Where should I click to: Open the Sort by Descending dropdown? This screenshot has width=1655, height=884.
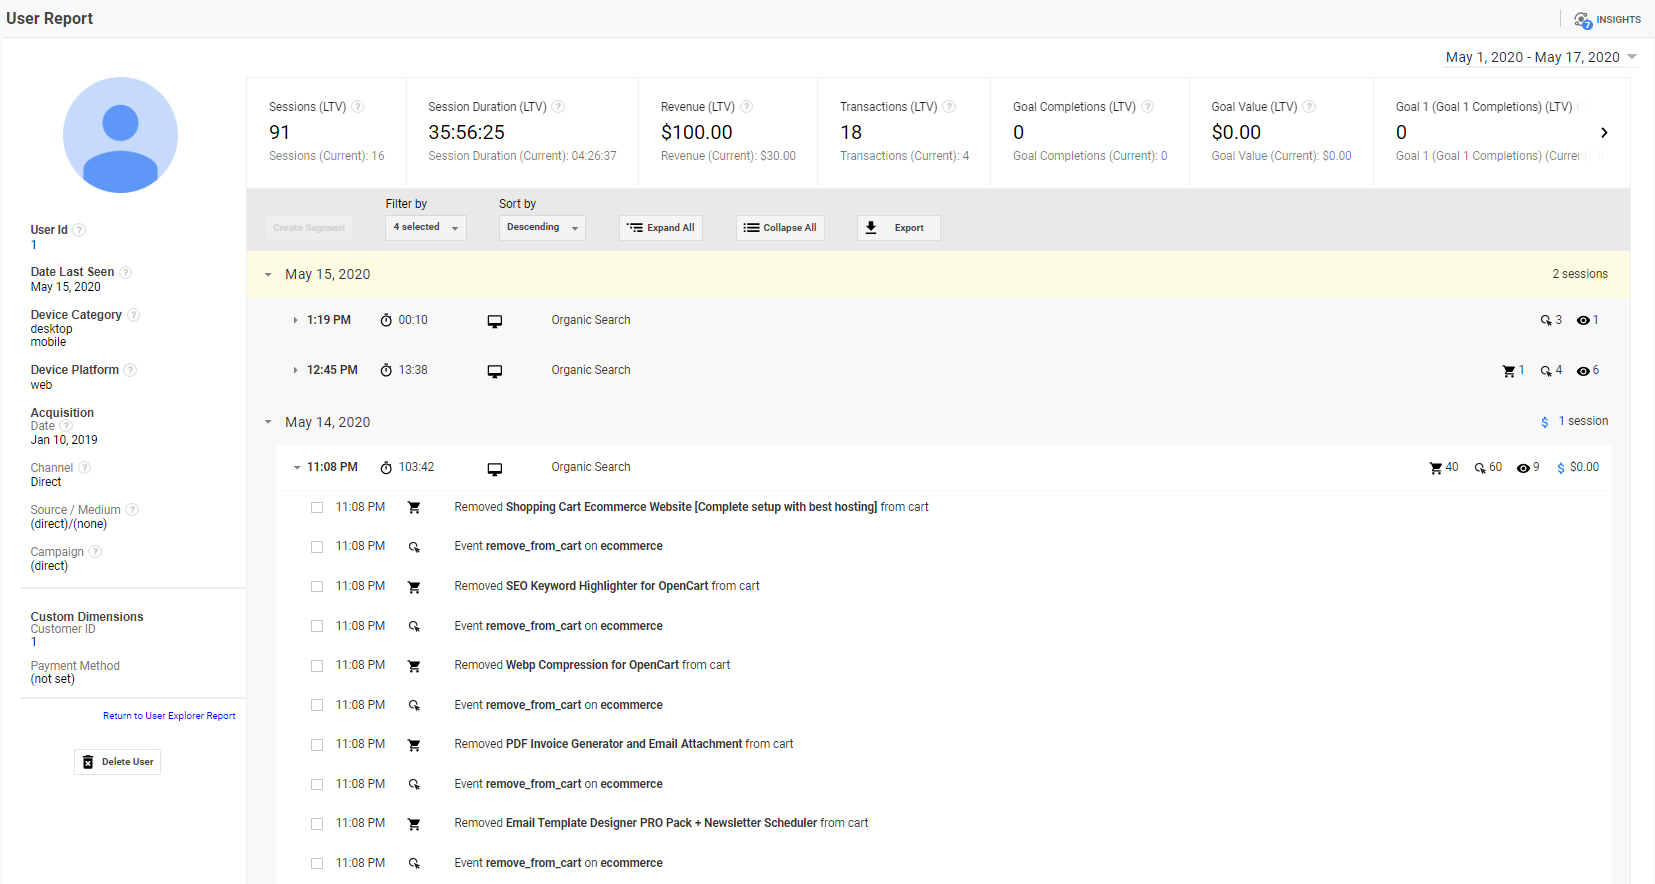click(542, 228)
